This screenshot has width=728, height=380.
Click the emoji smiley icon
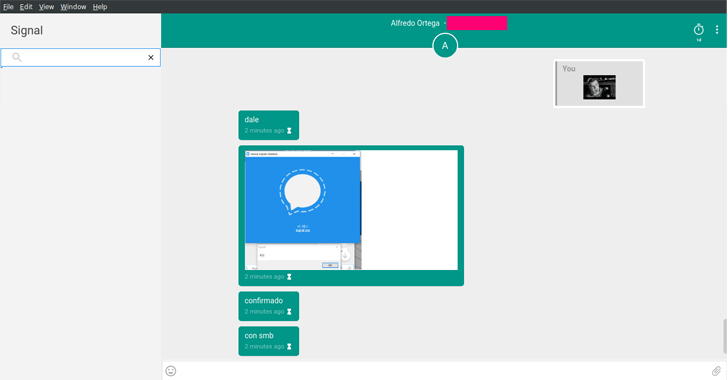point(171,371)
